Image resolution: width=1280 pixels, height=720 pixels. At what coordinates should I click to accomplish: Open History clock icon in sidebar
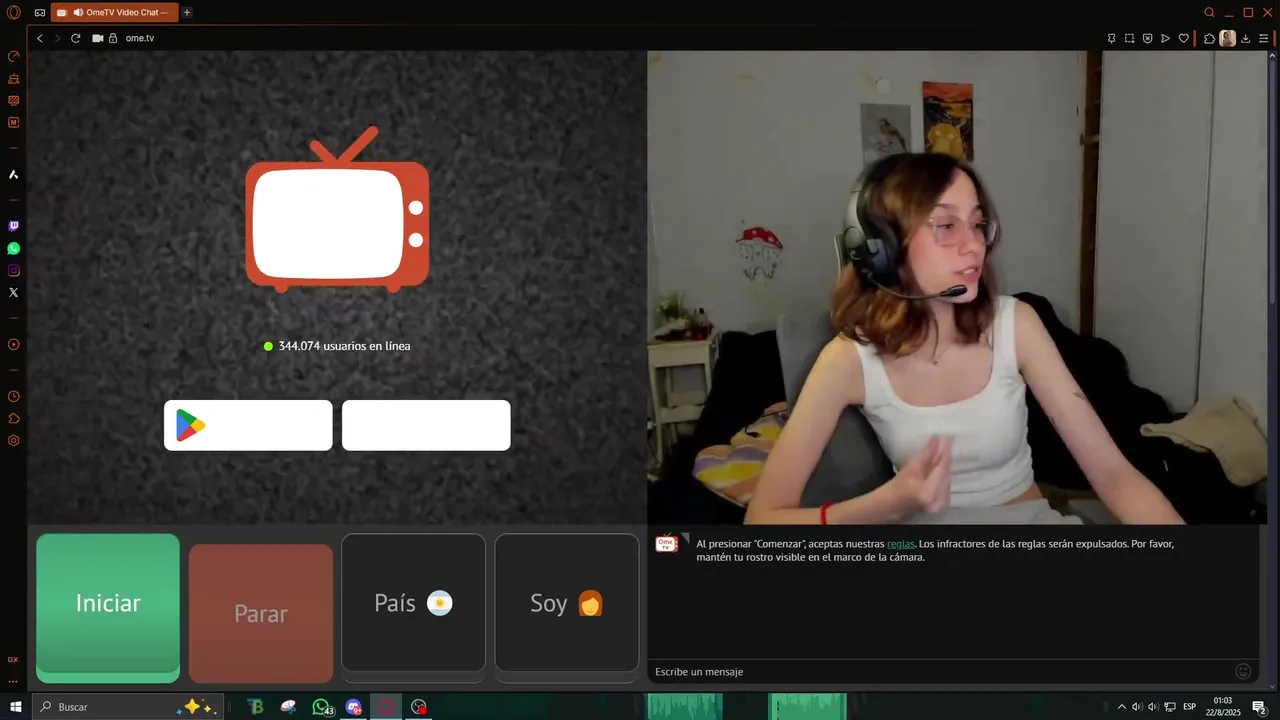click(x=14, y=396)
